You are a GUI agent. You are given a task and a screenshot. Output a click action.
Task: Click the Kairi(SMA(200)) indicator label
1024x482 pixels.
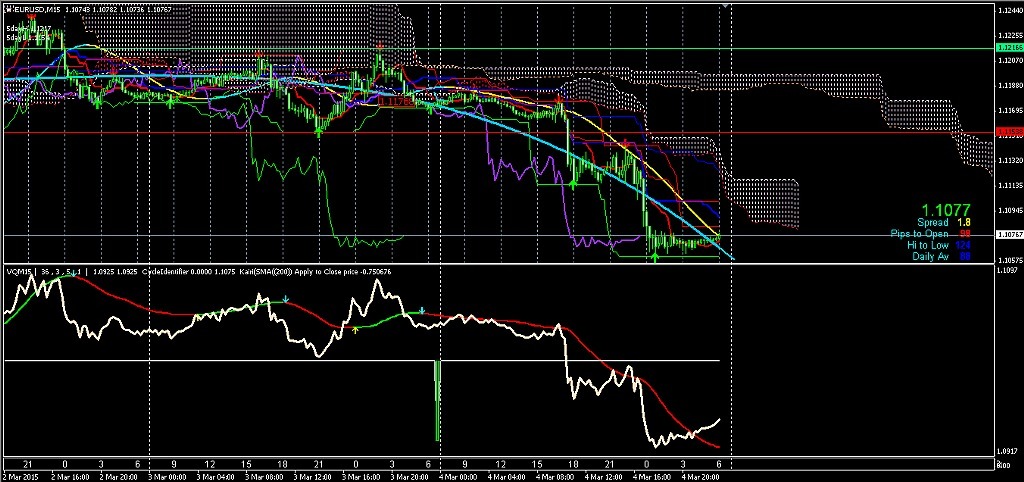[266, 271]
